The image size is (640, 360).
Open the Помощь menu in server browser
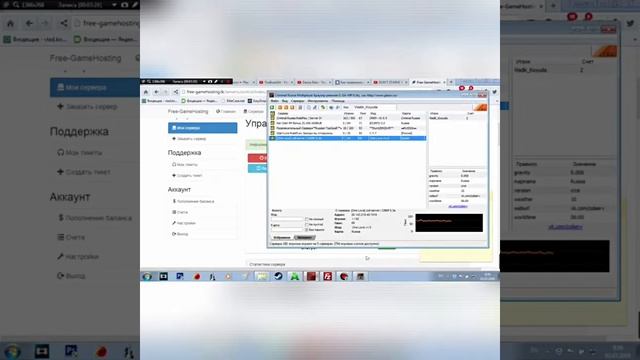pos(338,101)
